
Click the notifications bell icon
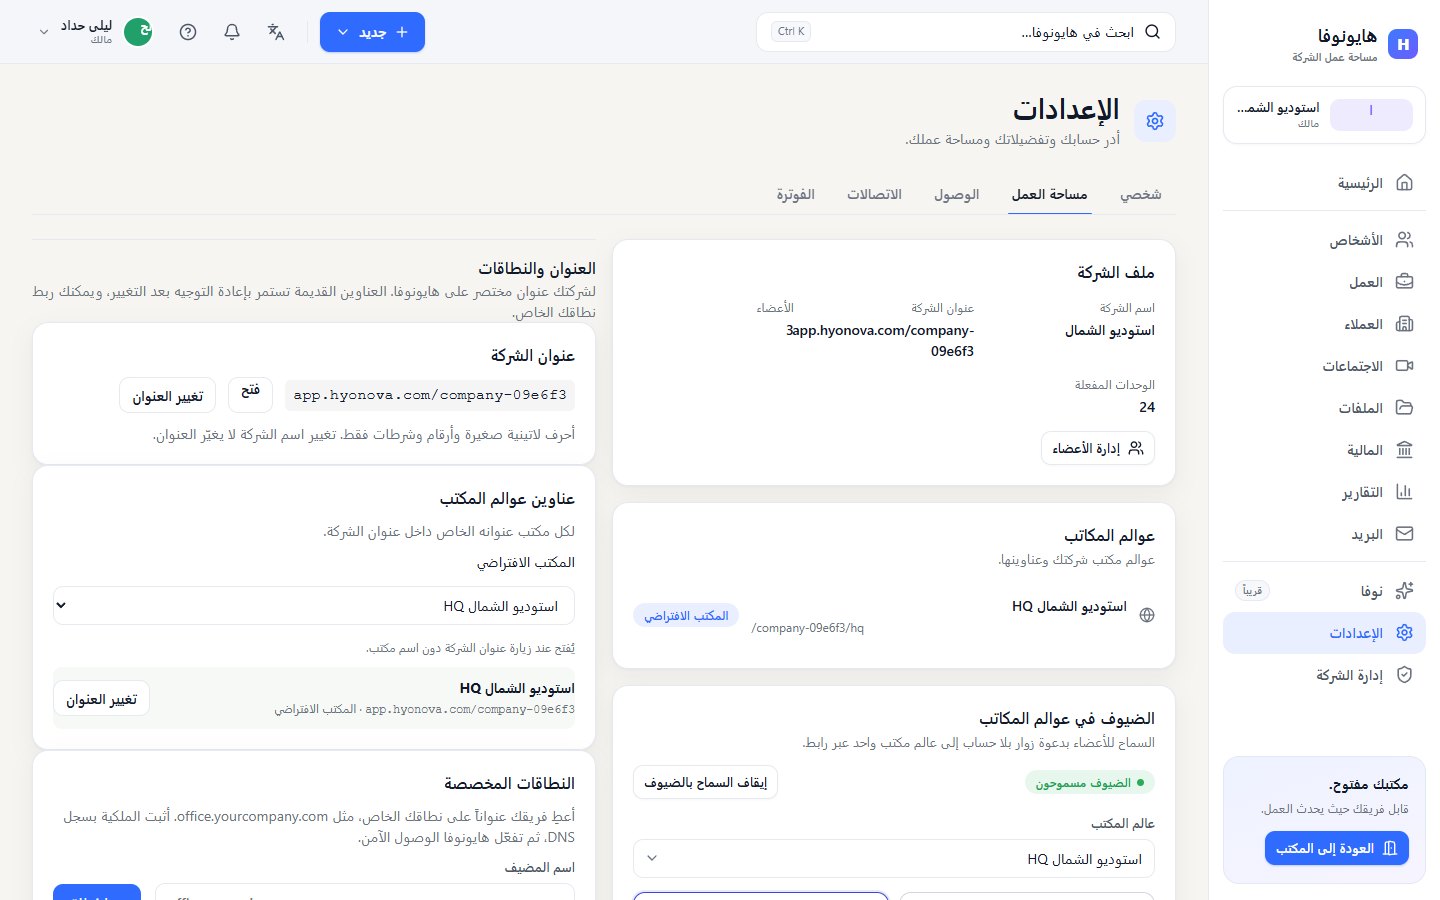tap(232, 32)
